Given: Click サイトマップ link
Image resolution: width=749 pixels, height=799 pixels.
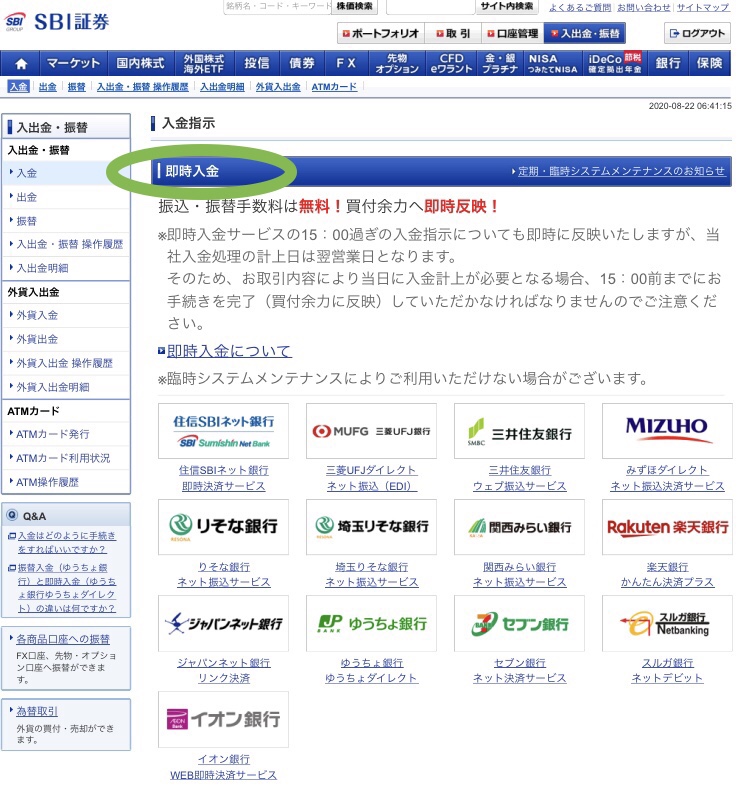Looking at the screenshot, I should (x=703, y=8).
